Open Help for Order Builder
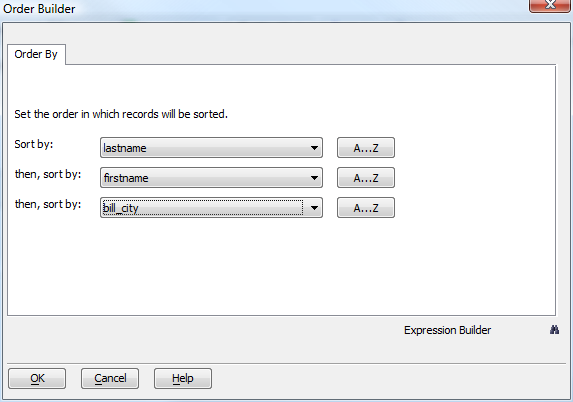Viewport: 573px width, 402px height. [x=183, y=378]
